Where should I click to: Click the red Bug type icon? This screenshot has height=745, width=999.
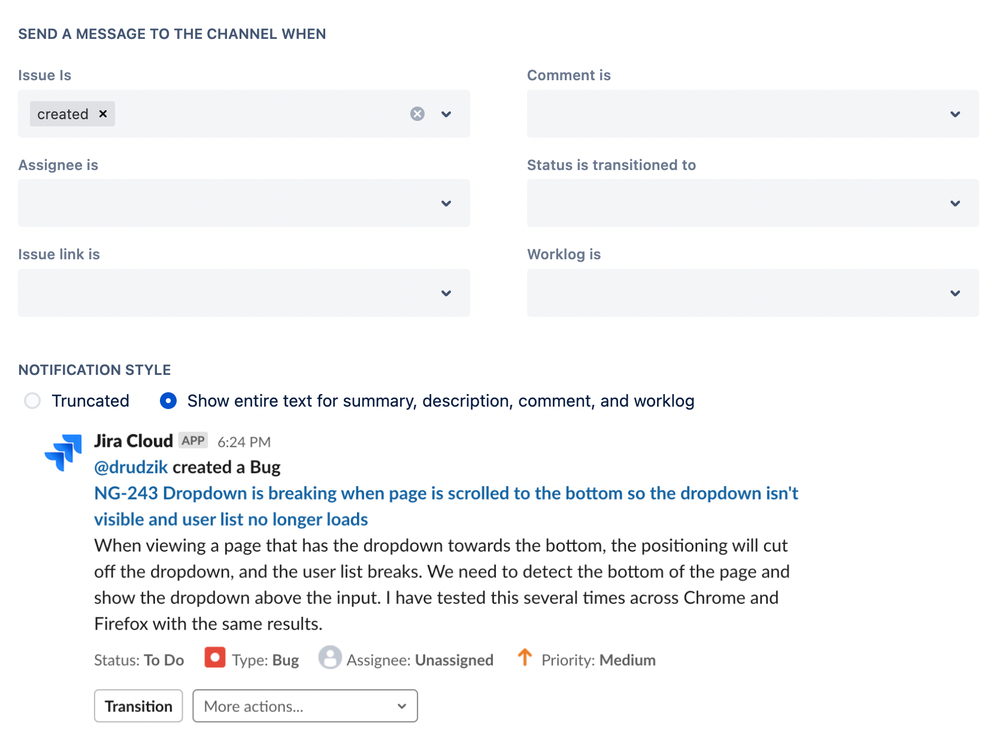pos(215,658)
